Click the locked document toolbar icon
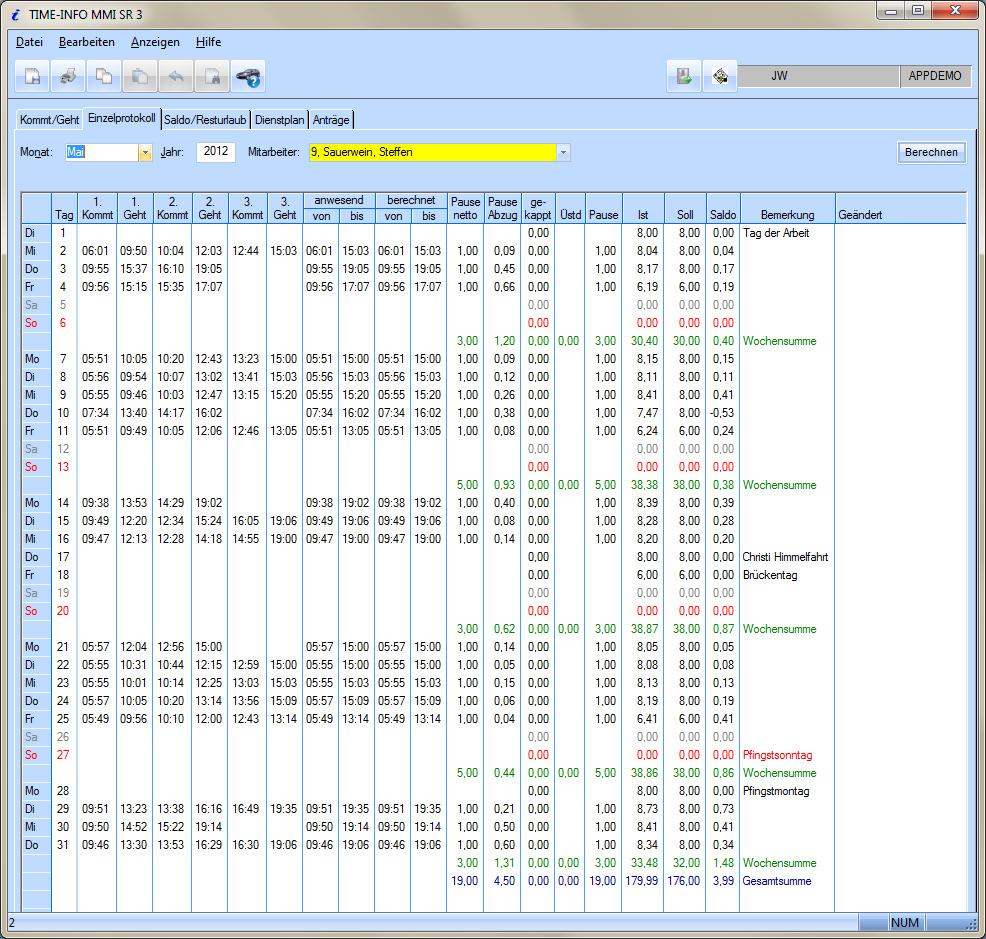The width and height of the screenshot is (986, 939). [211, 77]
